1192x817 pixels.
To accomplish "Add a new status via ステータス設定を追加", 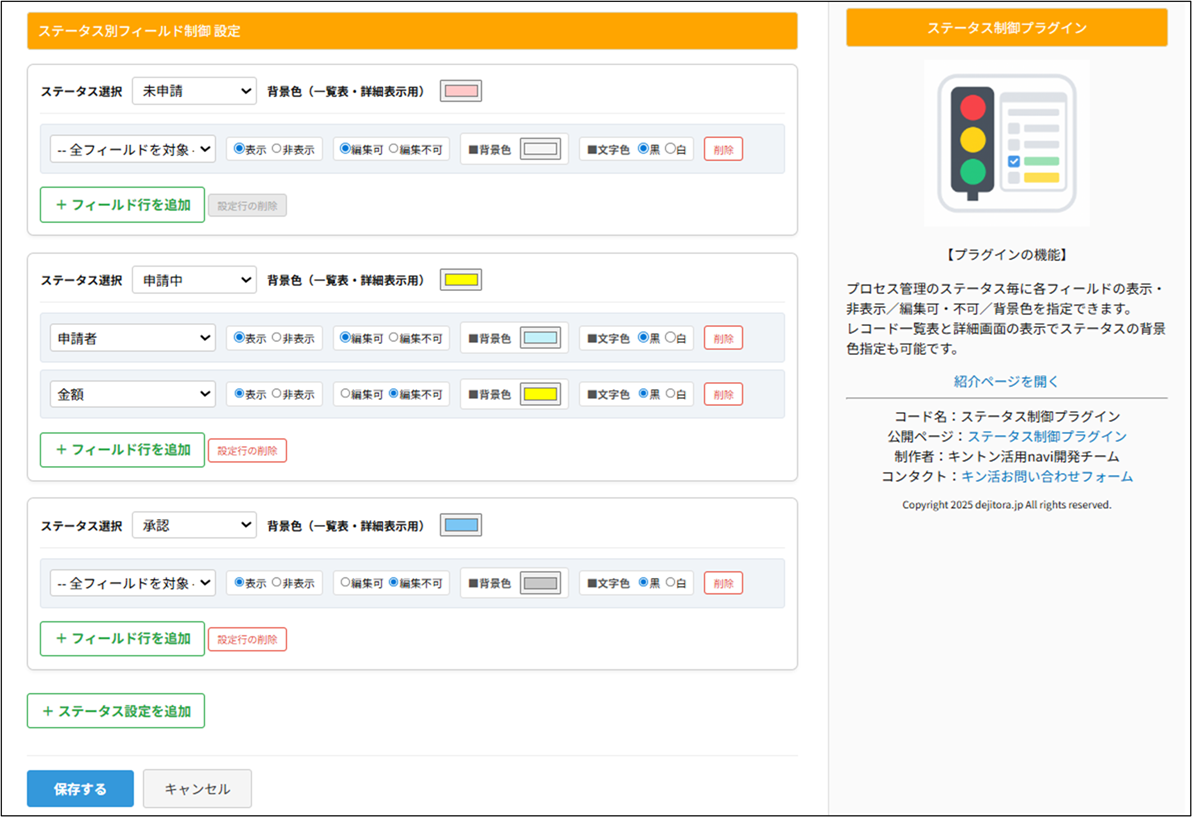I will (116, 711).
